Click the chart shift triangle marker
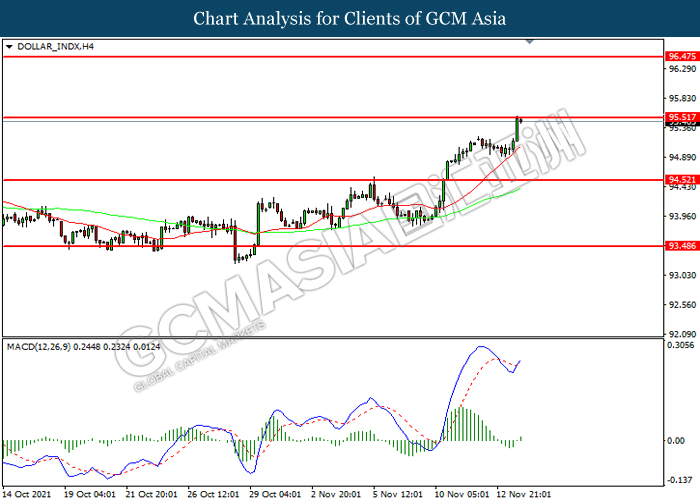The width and height of the screenshot is (700, 500). (x=530, y=42)
